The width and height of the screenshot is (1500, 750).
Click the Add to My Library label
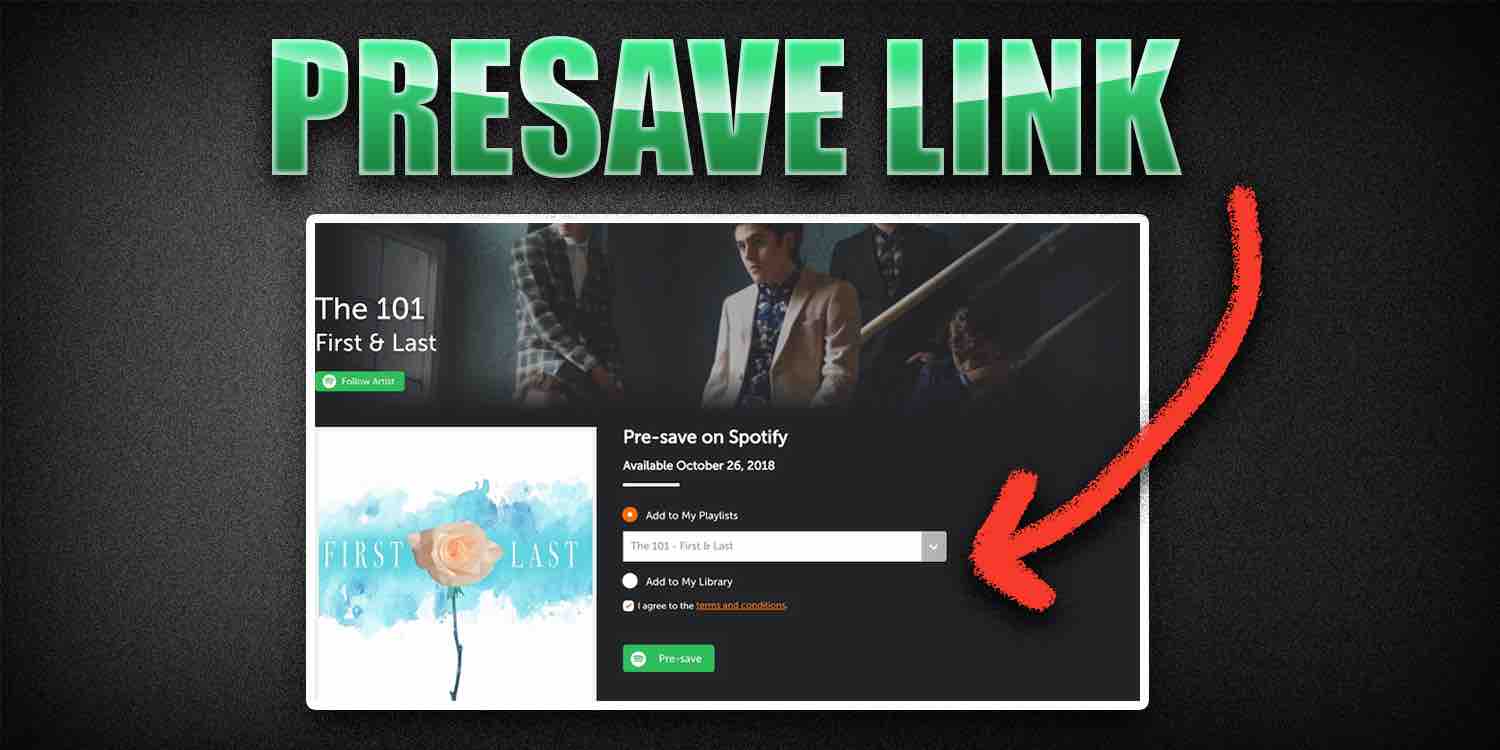(689, 582)
